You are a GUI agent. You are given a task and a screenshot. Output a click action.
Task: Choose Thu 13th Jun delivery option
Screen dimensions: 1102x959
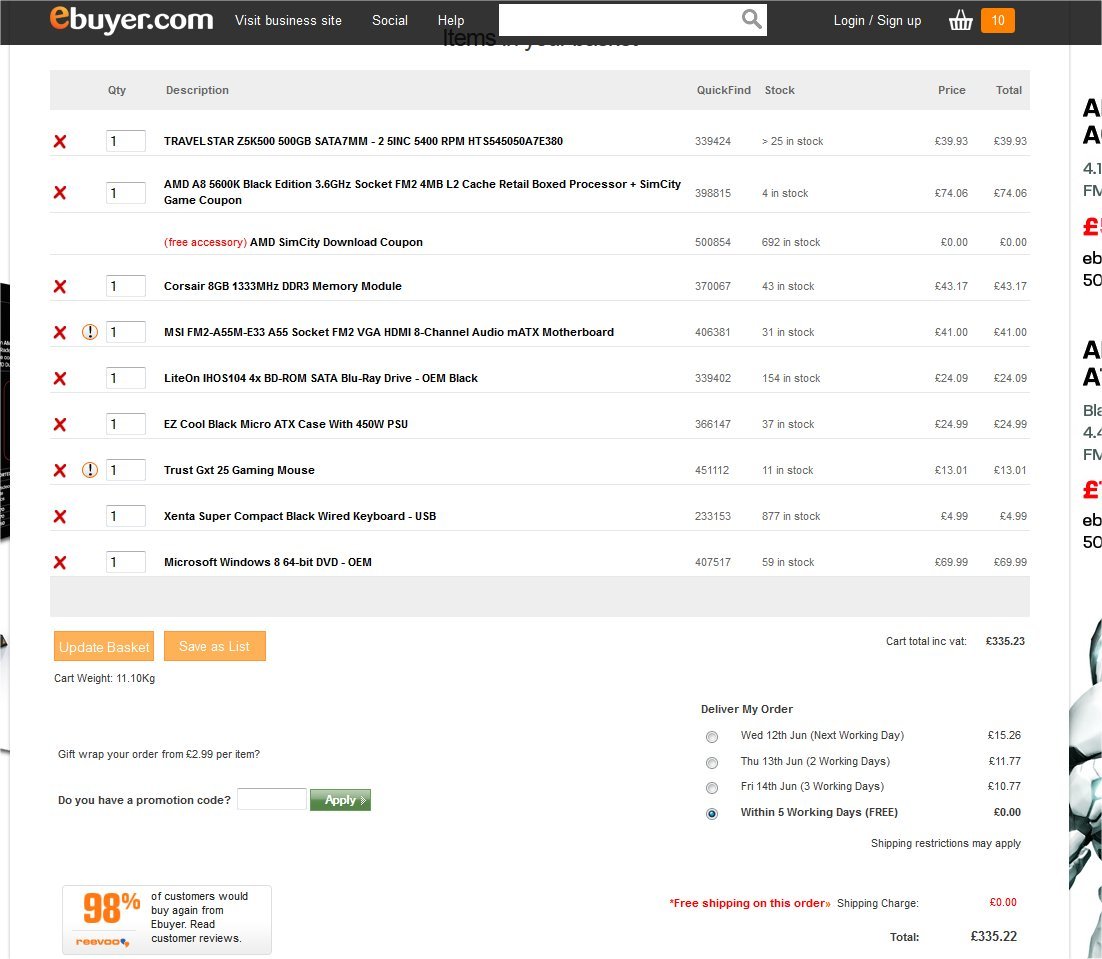click(x=712, y=763)
